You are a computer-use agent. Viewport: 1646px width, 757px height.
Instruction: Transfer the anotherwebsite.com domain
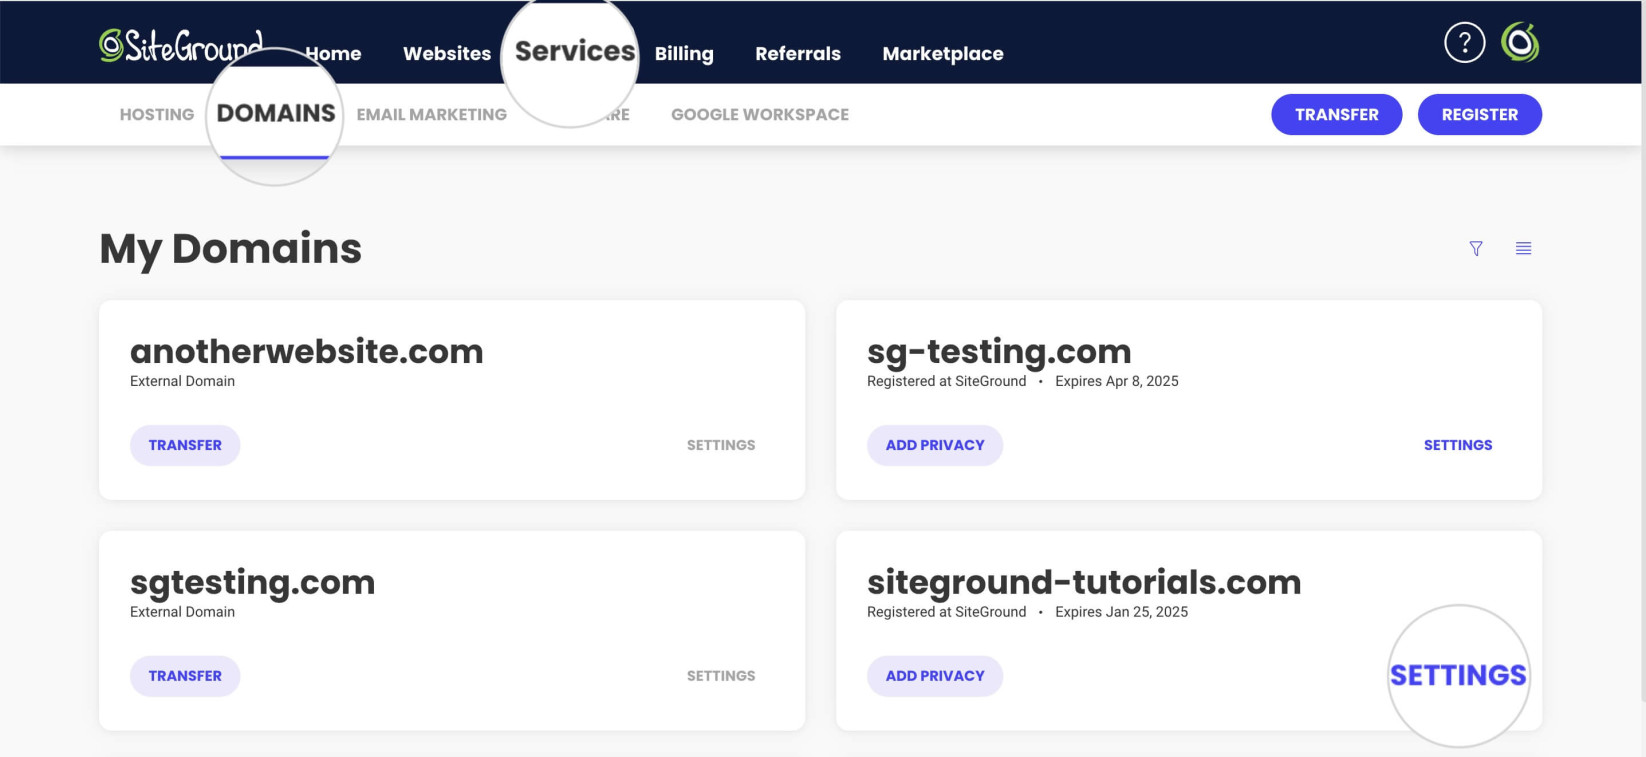click(x=185, y=445)
